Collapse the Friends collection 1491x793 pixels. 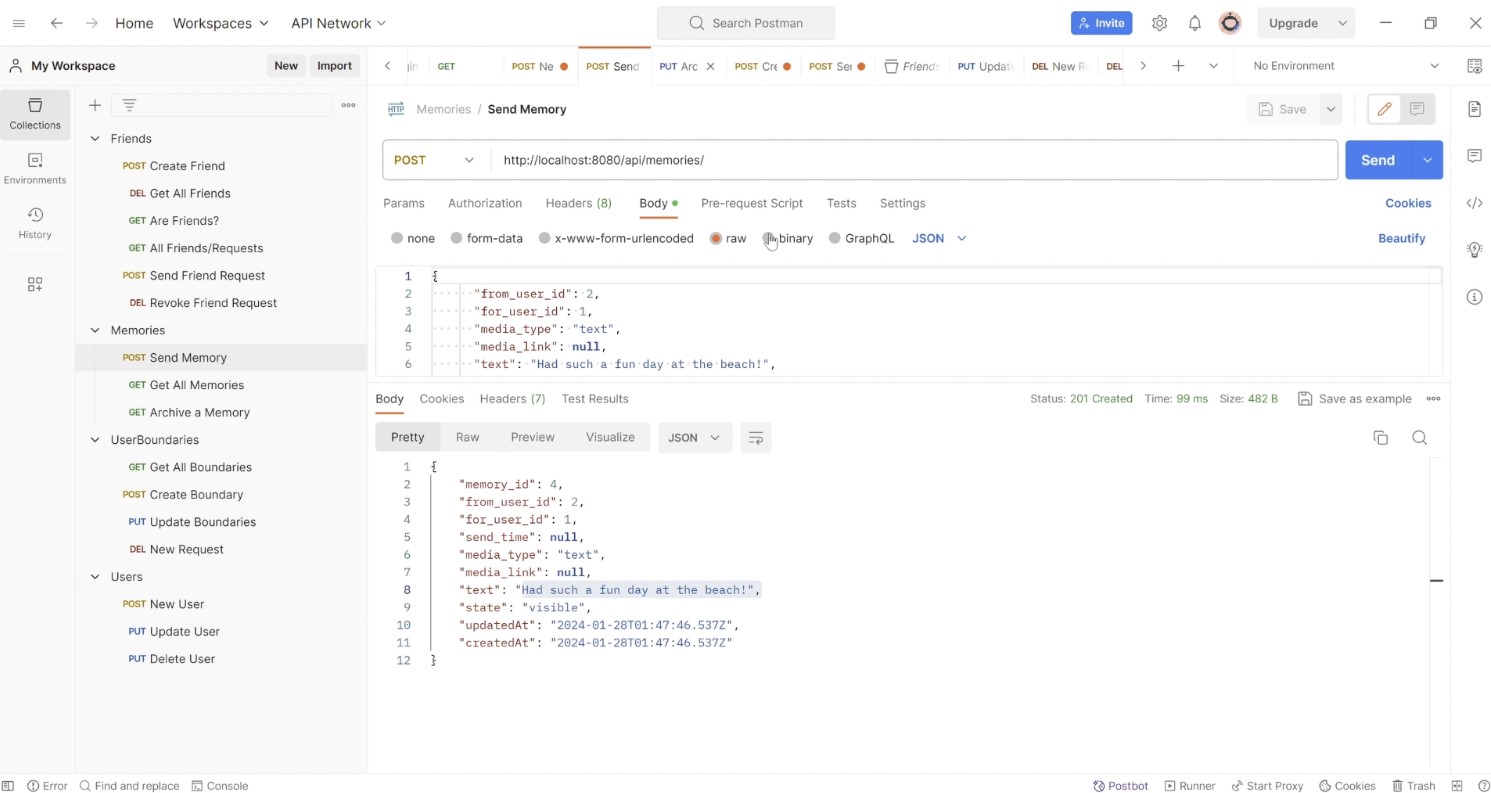pos(95,139)
